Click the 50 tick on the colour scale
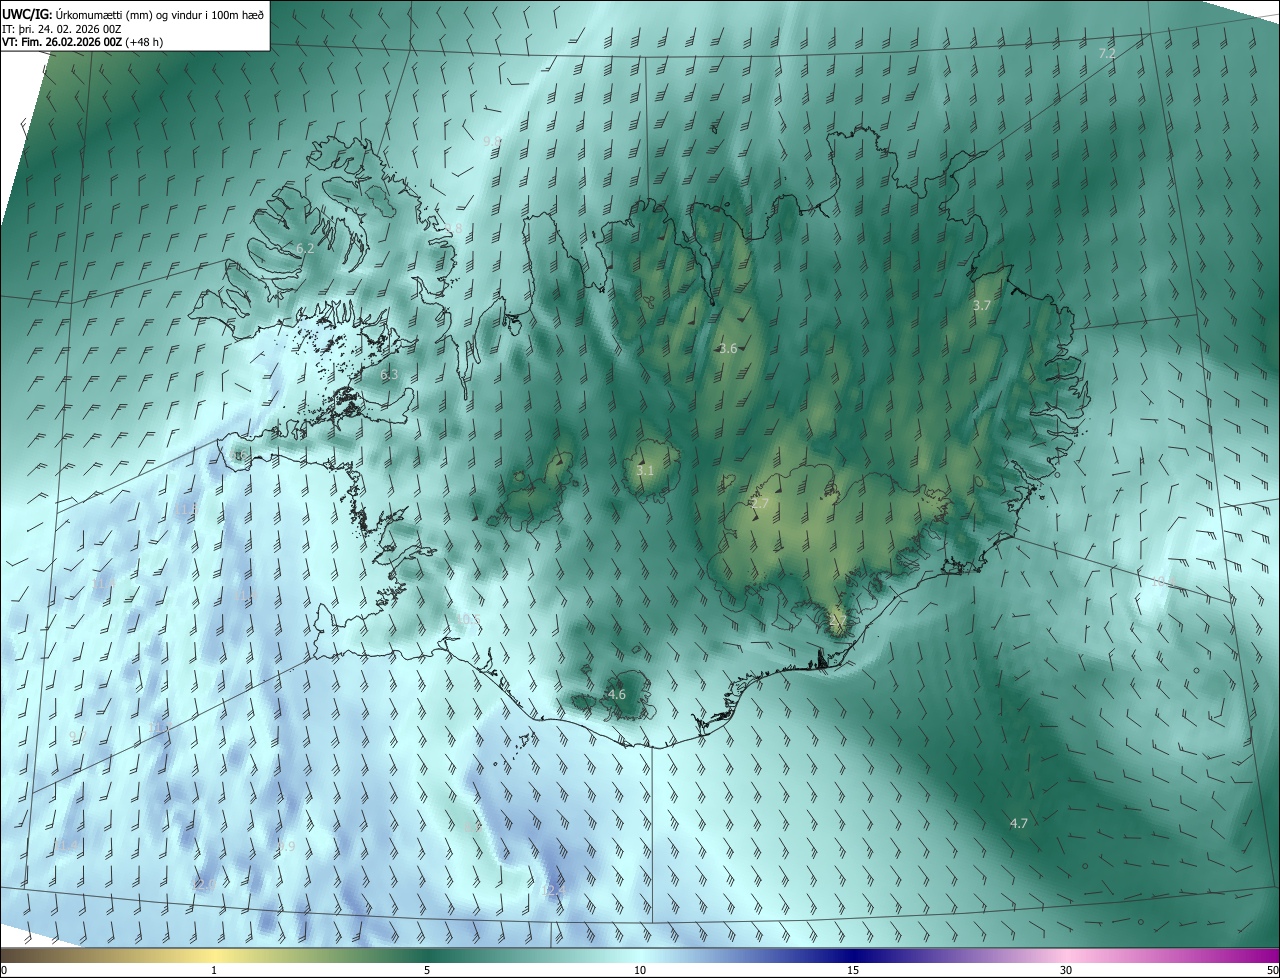The height and width of the screenshot is (978, 1280). tap(1272, 971)
